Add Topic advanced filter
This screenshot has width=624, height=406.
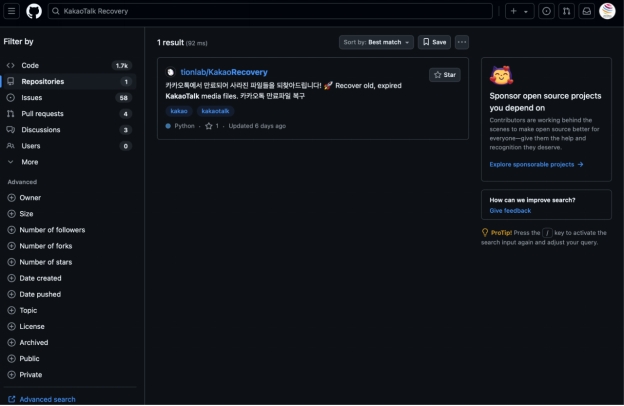point(22,310)
